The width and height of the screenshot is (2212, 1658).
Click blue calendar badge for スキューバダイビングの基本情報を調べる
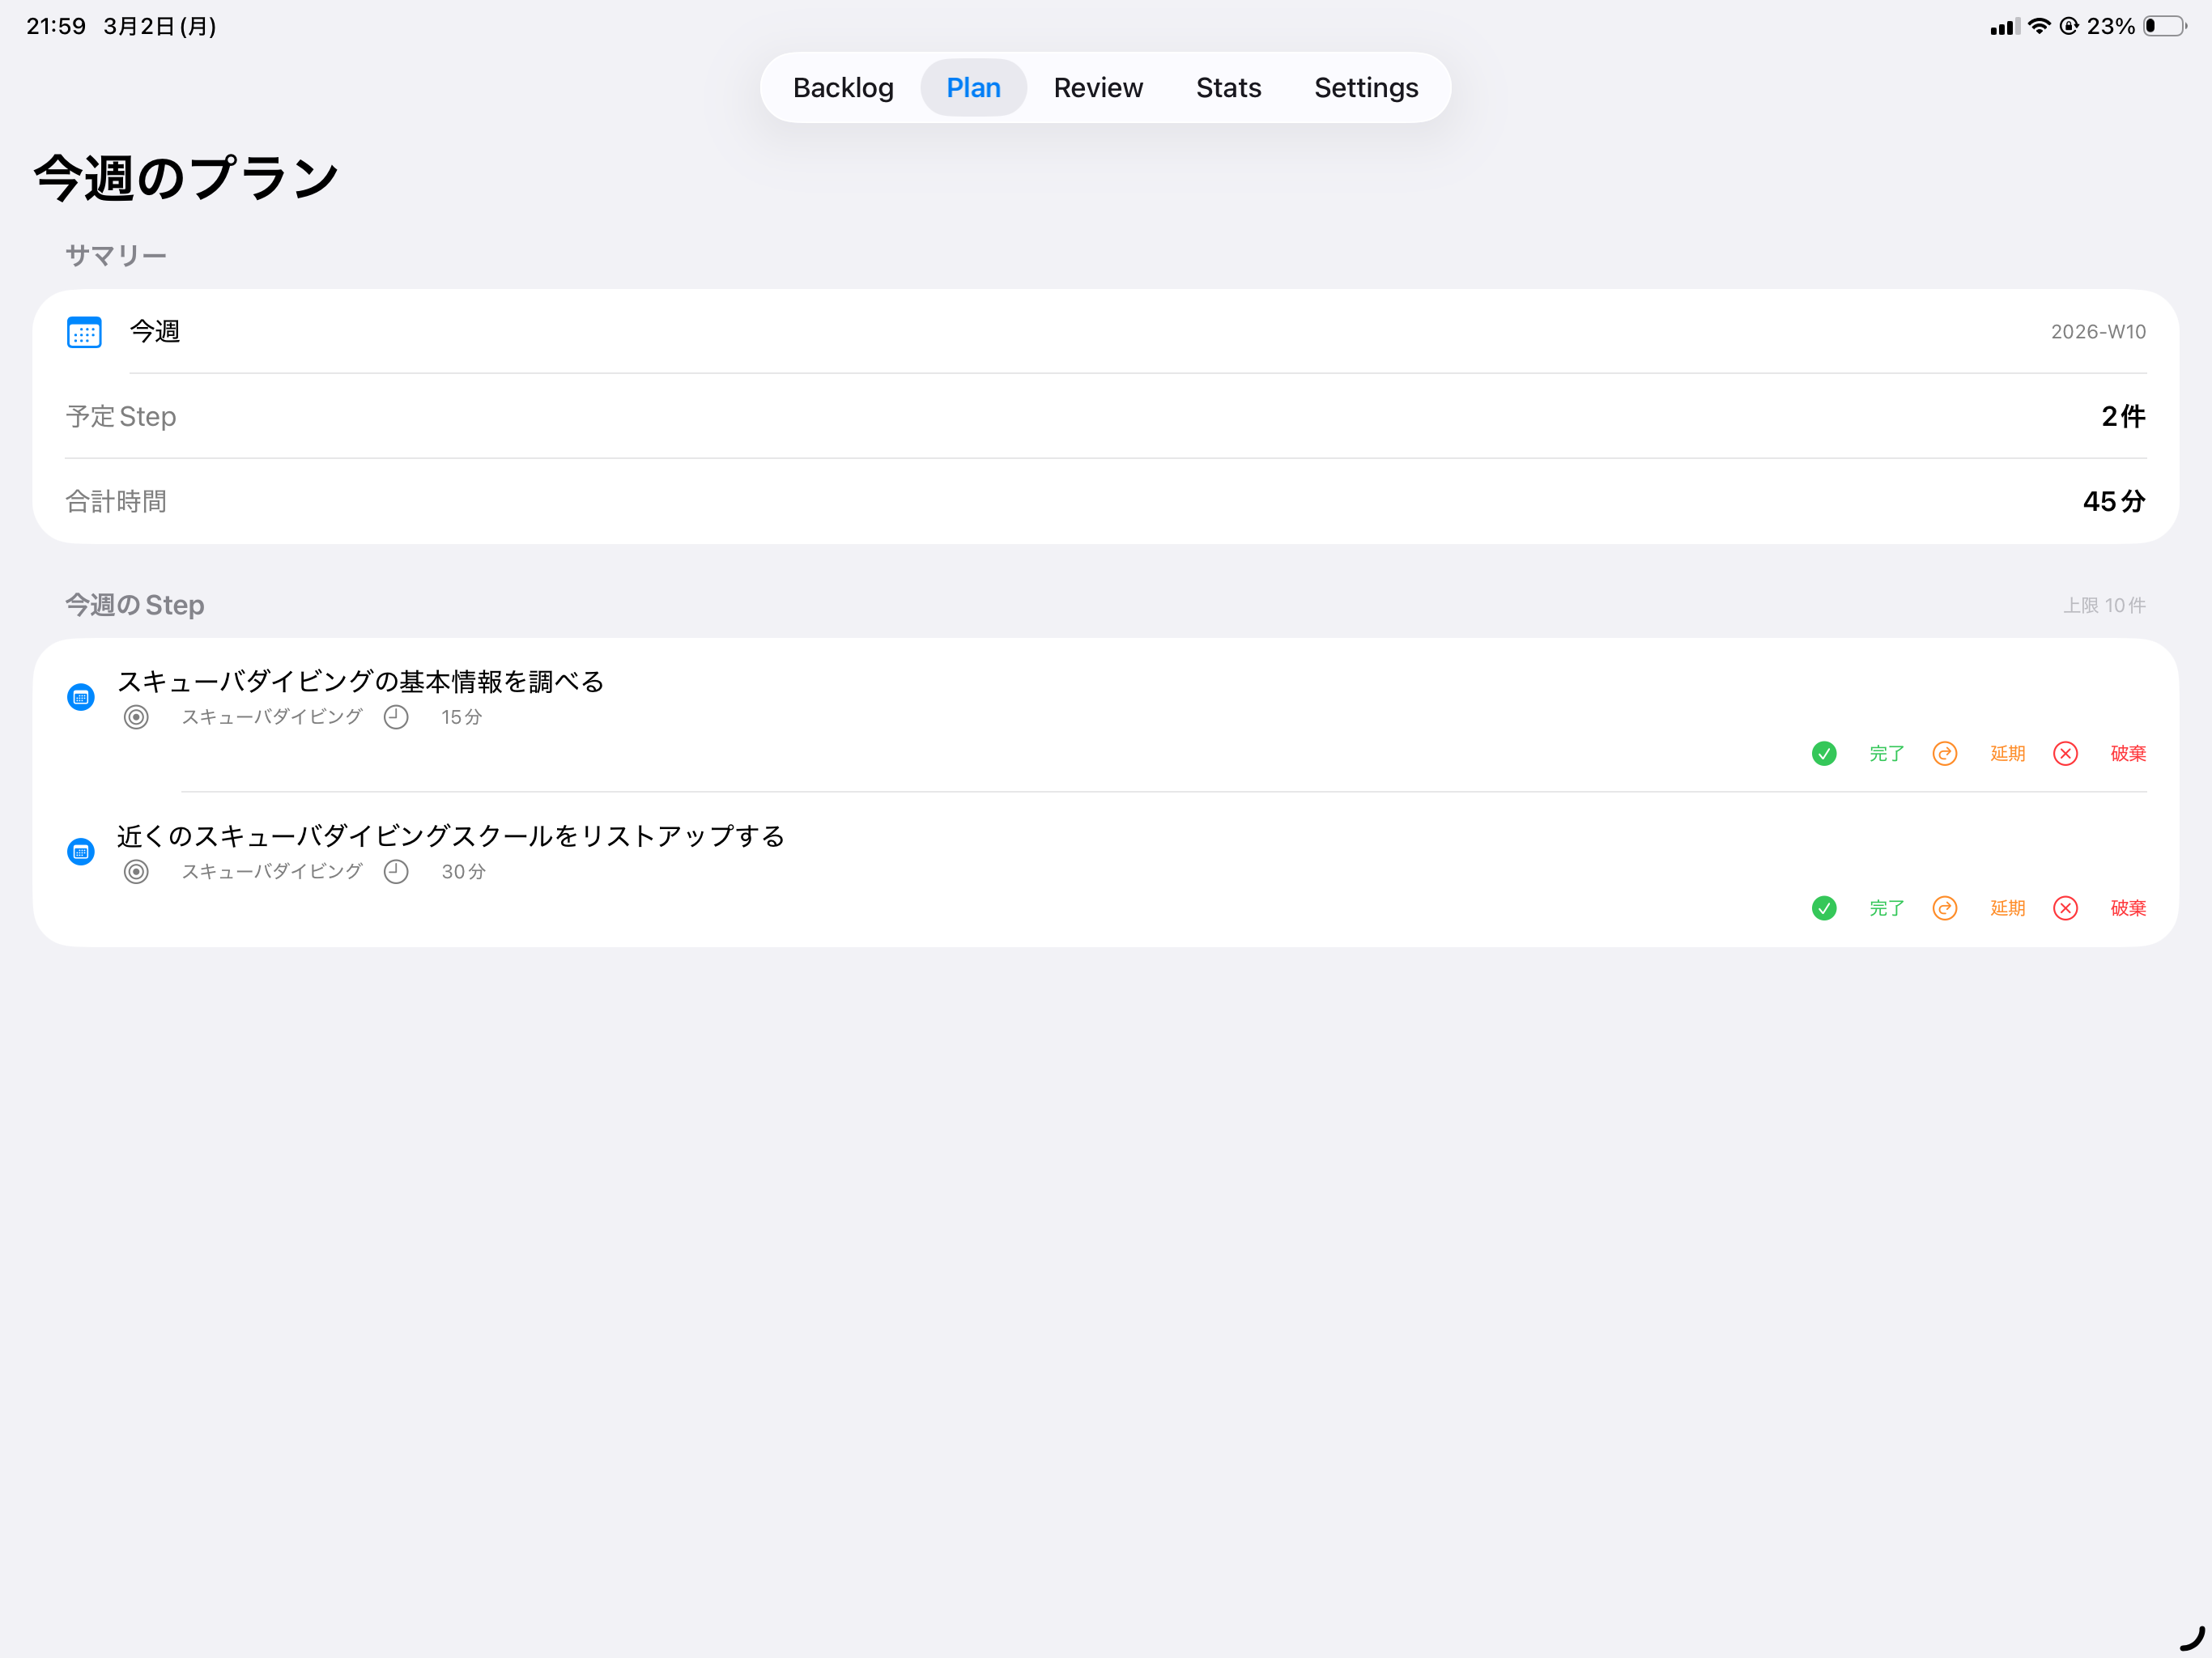click(81, 697)
